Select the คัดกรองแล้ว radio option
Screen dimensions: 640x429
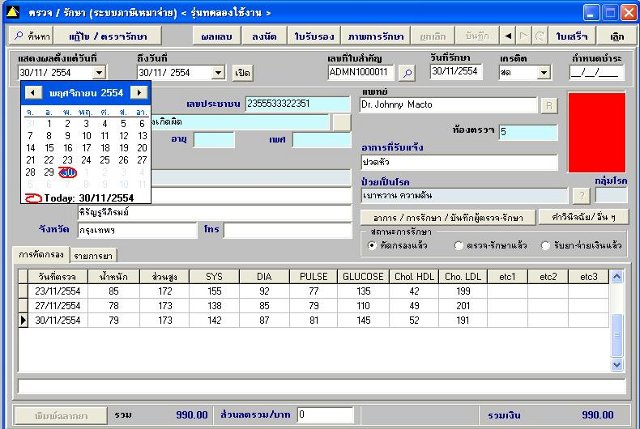(373, 245)
